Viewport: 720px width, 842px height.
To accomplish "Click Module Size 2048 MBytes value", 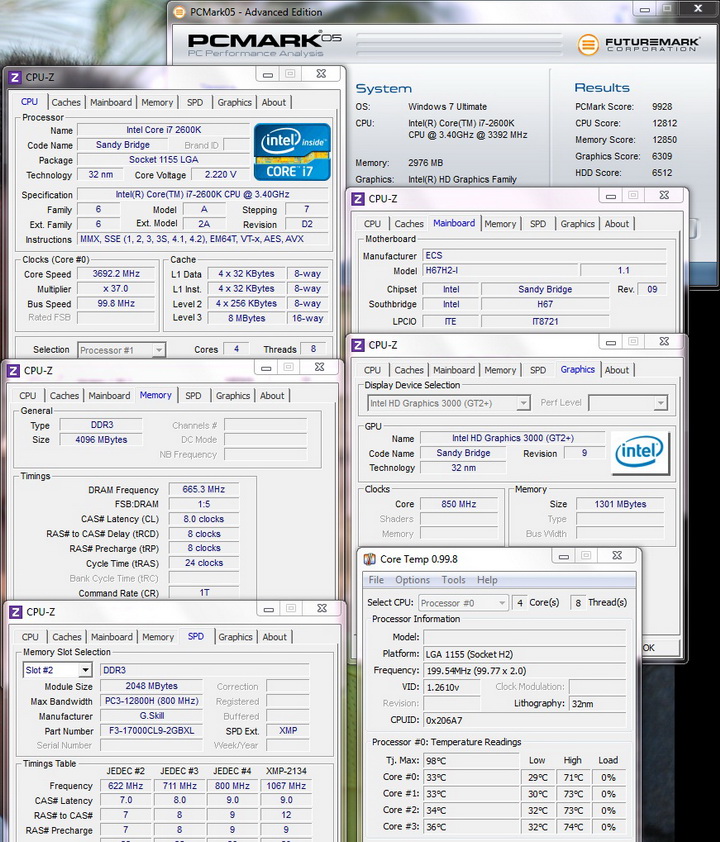I will tap(151, 686).
